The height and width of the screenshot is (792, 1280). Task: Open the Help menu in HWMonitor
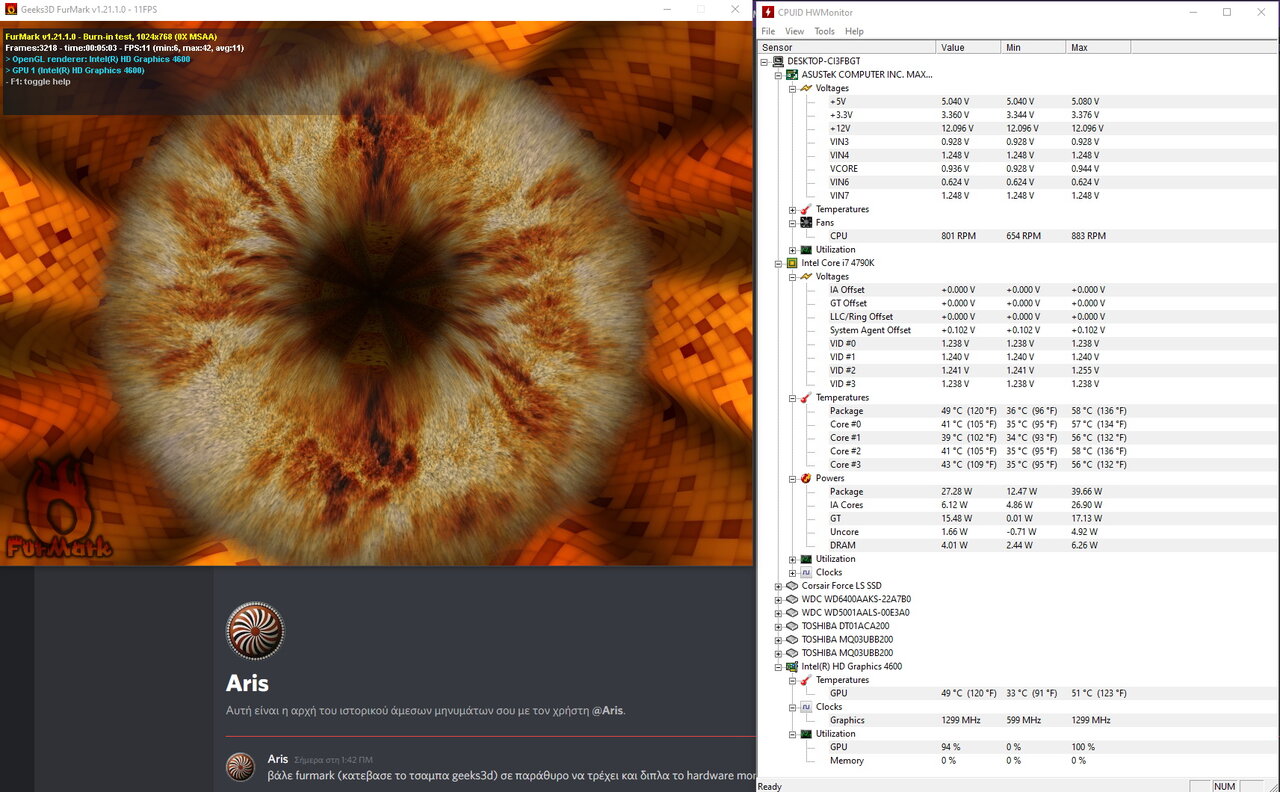point(854,31)
